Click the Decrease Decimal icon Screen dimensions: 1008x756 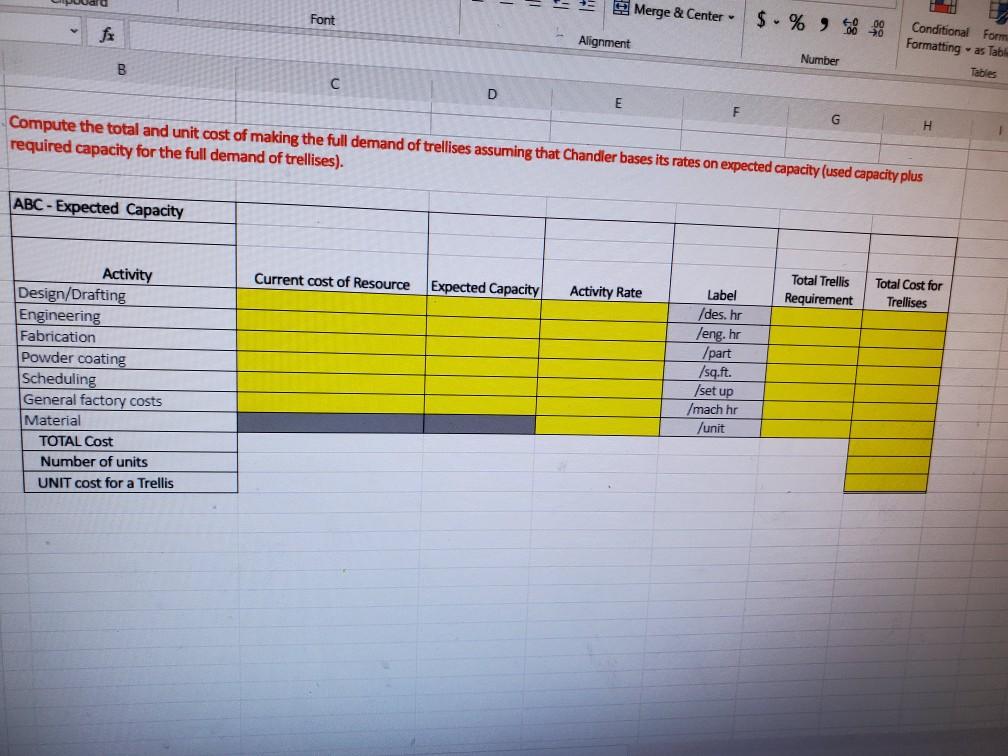pyautogui.click(x=877, y=28)
